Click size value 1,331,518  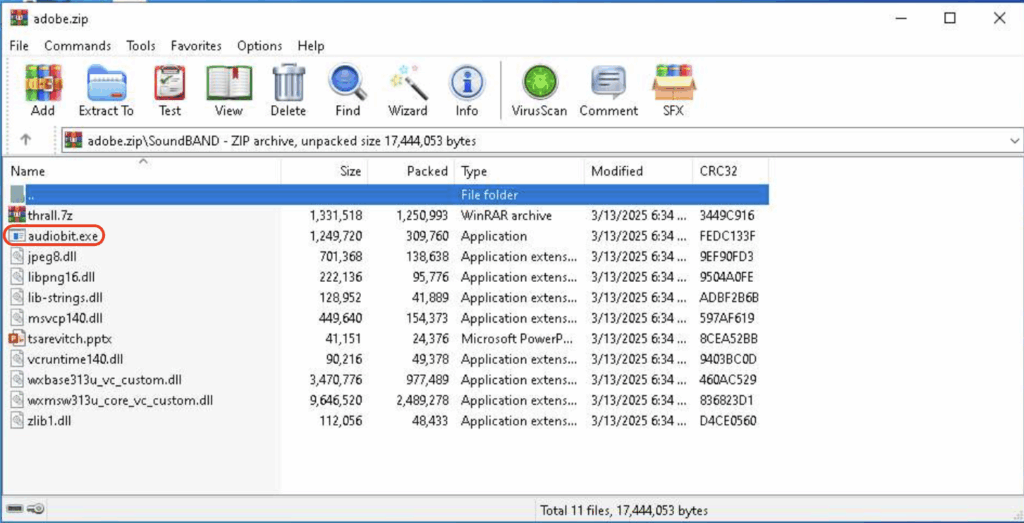pos(336,215)
